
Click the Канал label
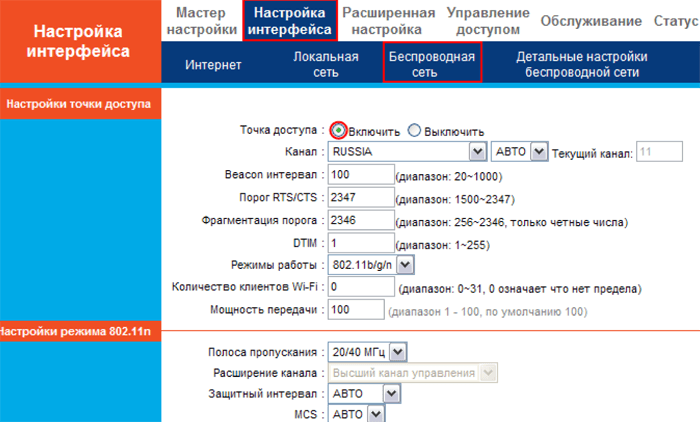click(300, 152)
